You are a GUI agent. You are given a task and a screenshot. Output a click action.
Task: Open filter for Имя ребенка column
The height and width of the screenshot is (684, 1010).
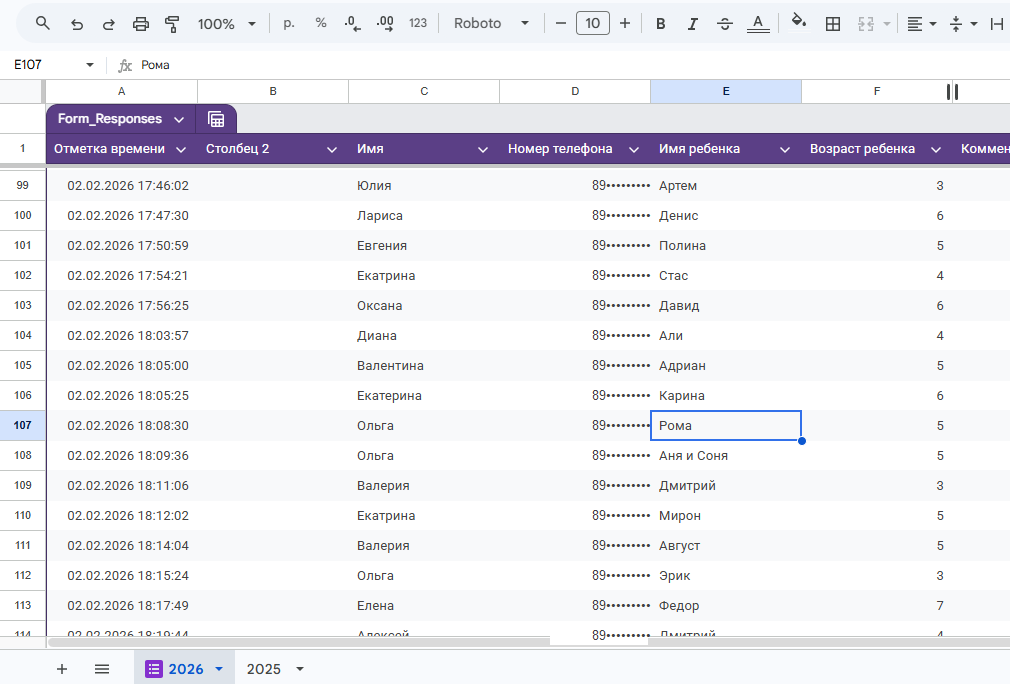coord(785,149)
